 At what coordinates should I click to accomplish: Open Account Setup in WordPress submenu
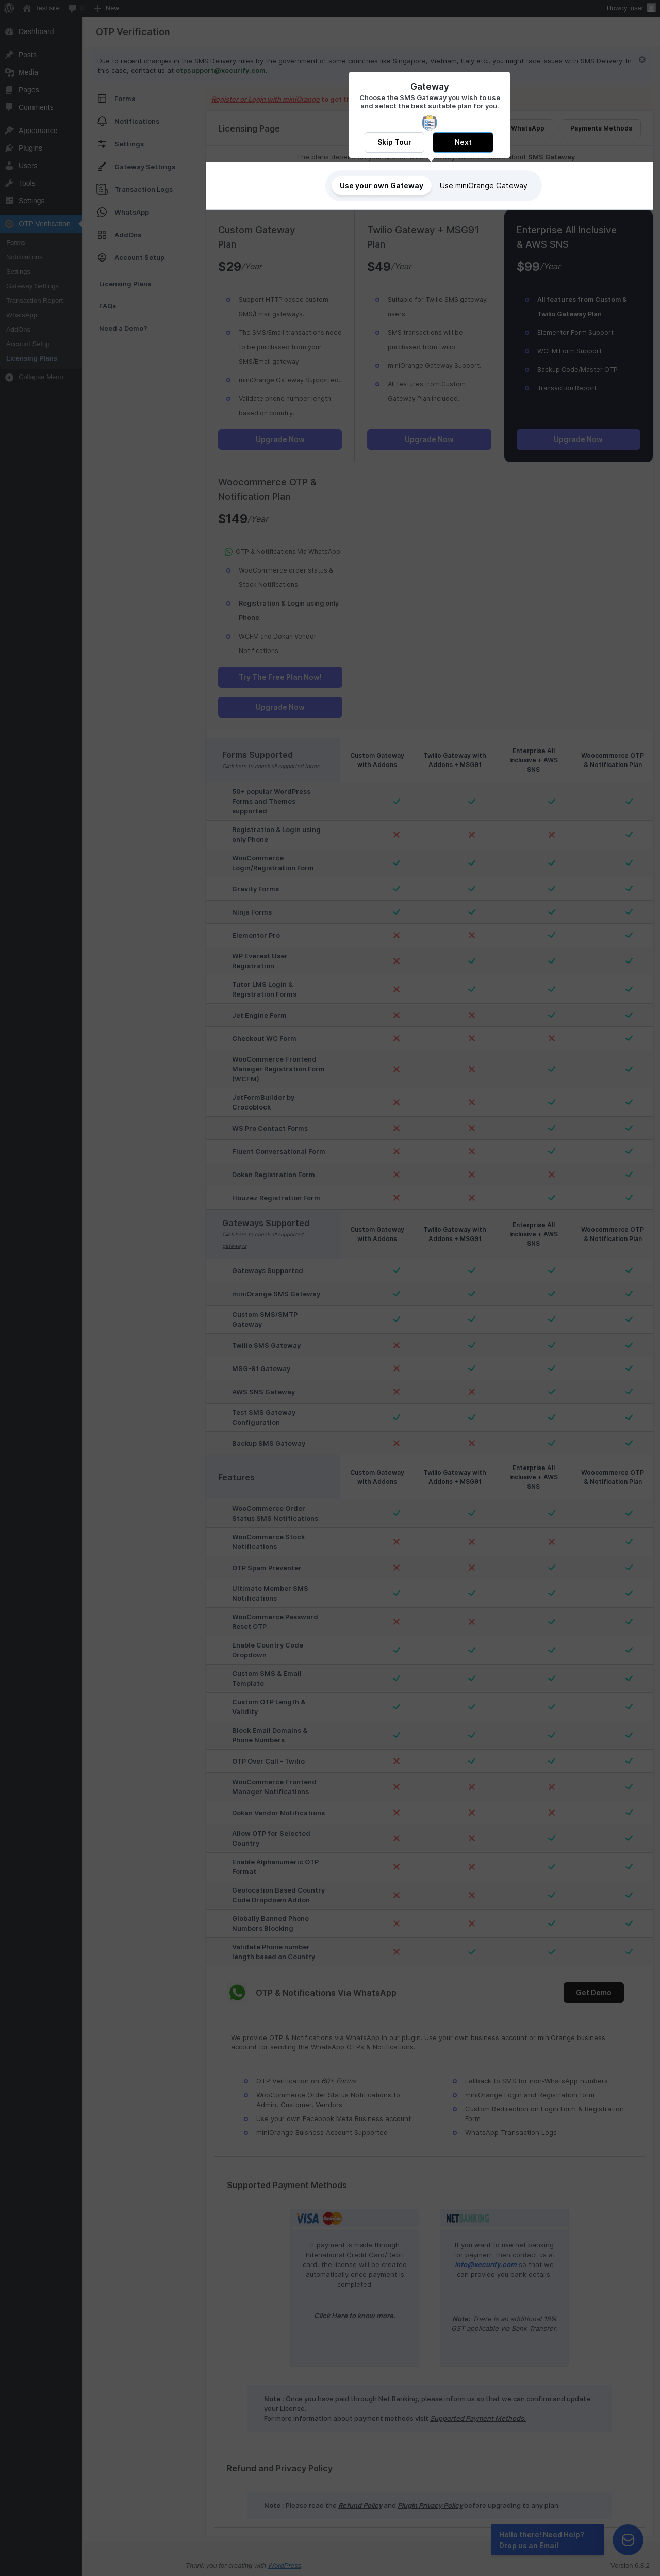point(27,344)
